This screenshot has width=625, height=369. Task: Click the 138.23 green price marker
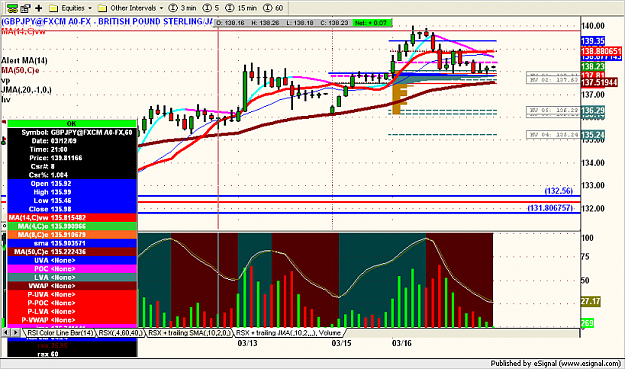pos(593,67)
